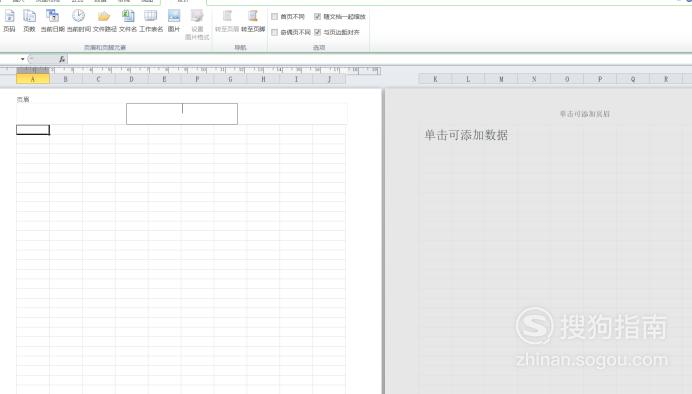Select column P header

tap(600, 79)
